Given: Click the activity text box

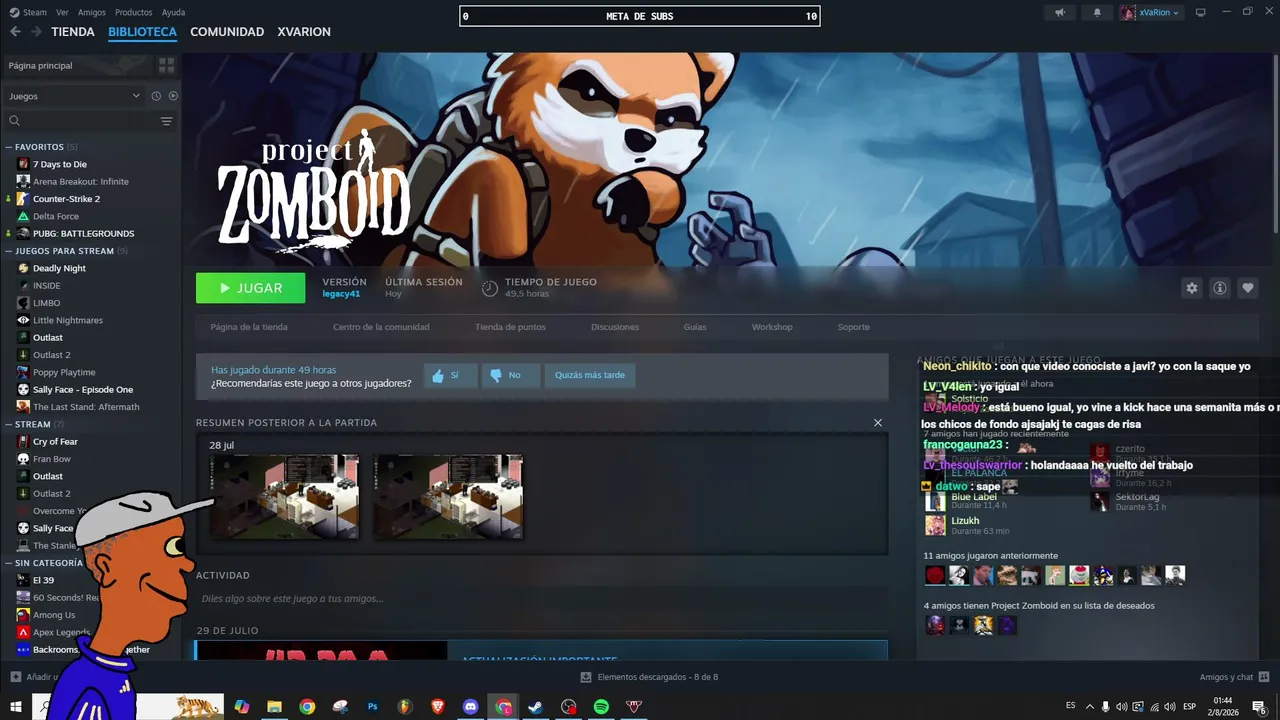Looking at the screenshot, I should (540, 598).
